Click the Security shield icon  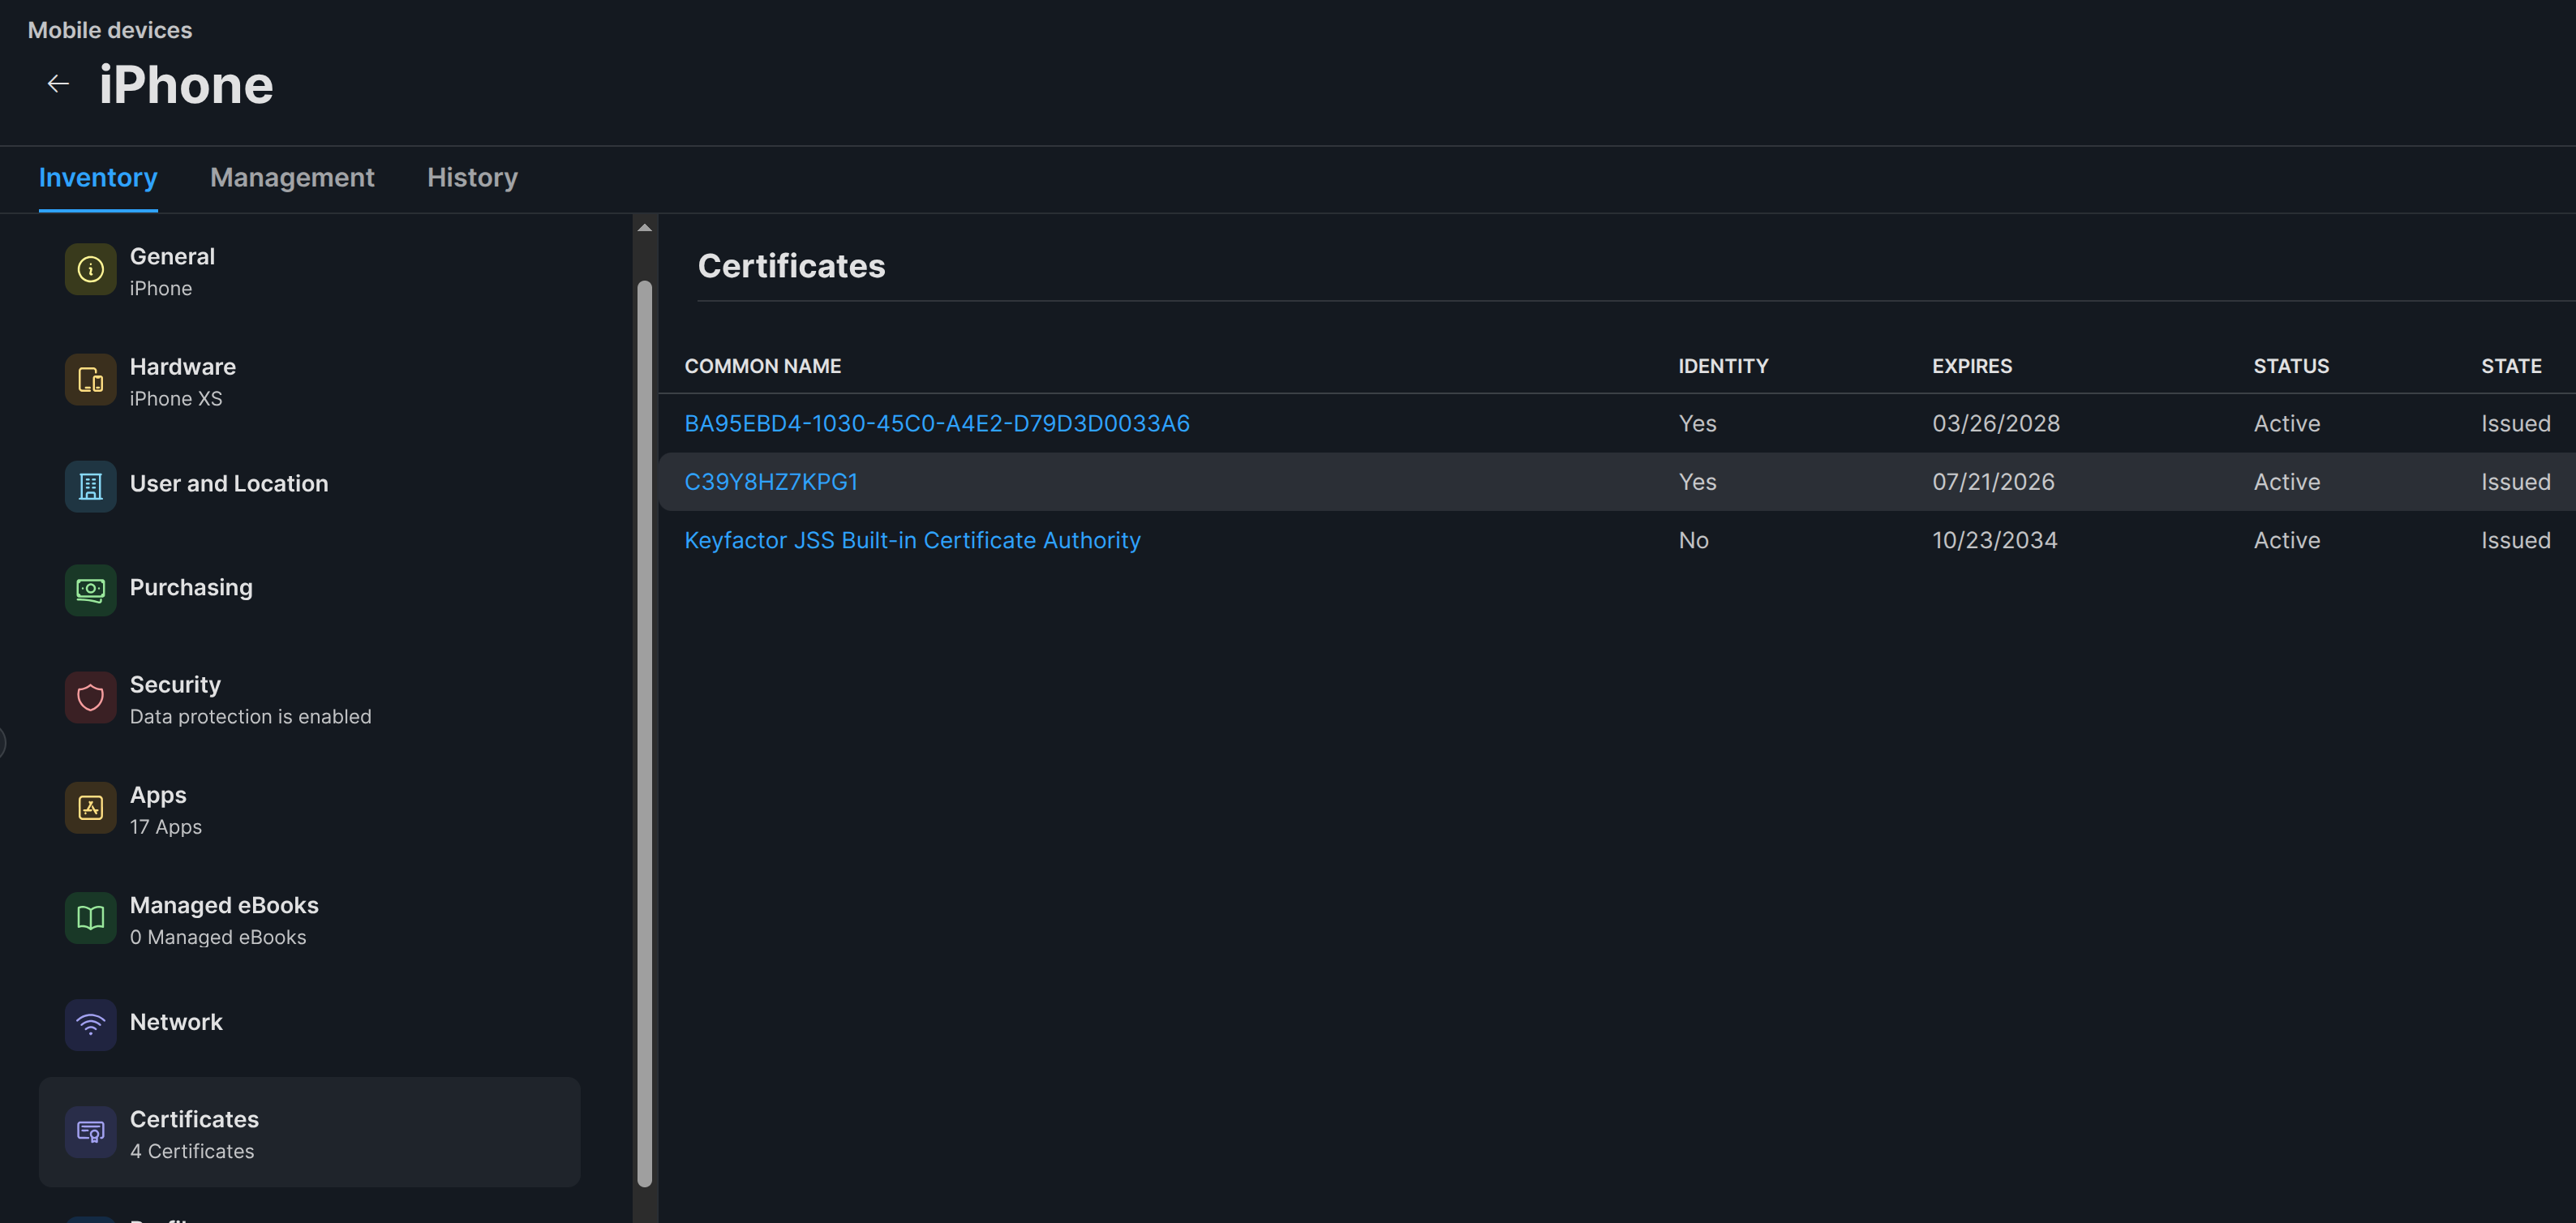[90, 698]
